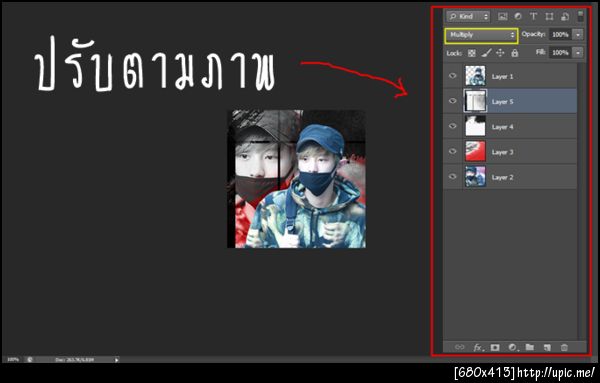Open the Fill slider arrow
Screen dimensions: 600x383
[x=578, y=52]
